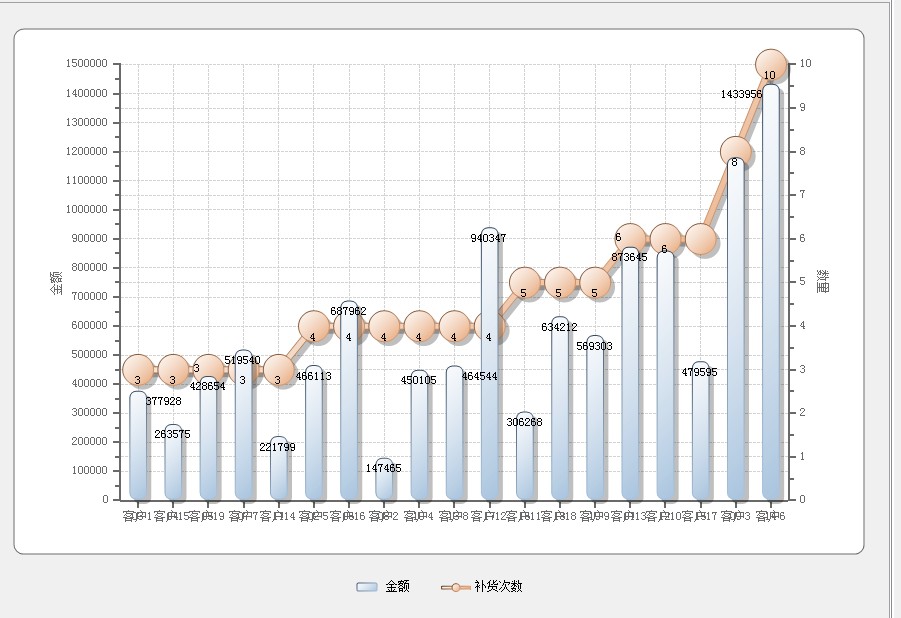Screen dimensions: 901x618
Task: Select the line marker showing value 8
Action: (736, 152)
